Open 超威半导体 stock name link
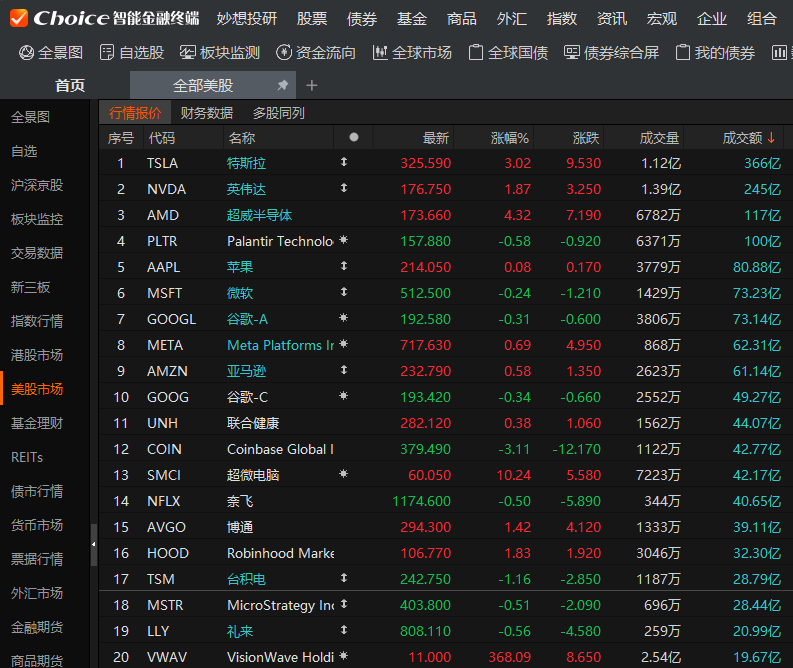This screenshot has height=668, width=793. [x=259, y=215]
